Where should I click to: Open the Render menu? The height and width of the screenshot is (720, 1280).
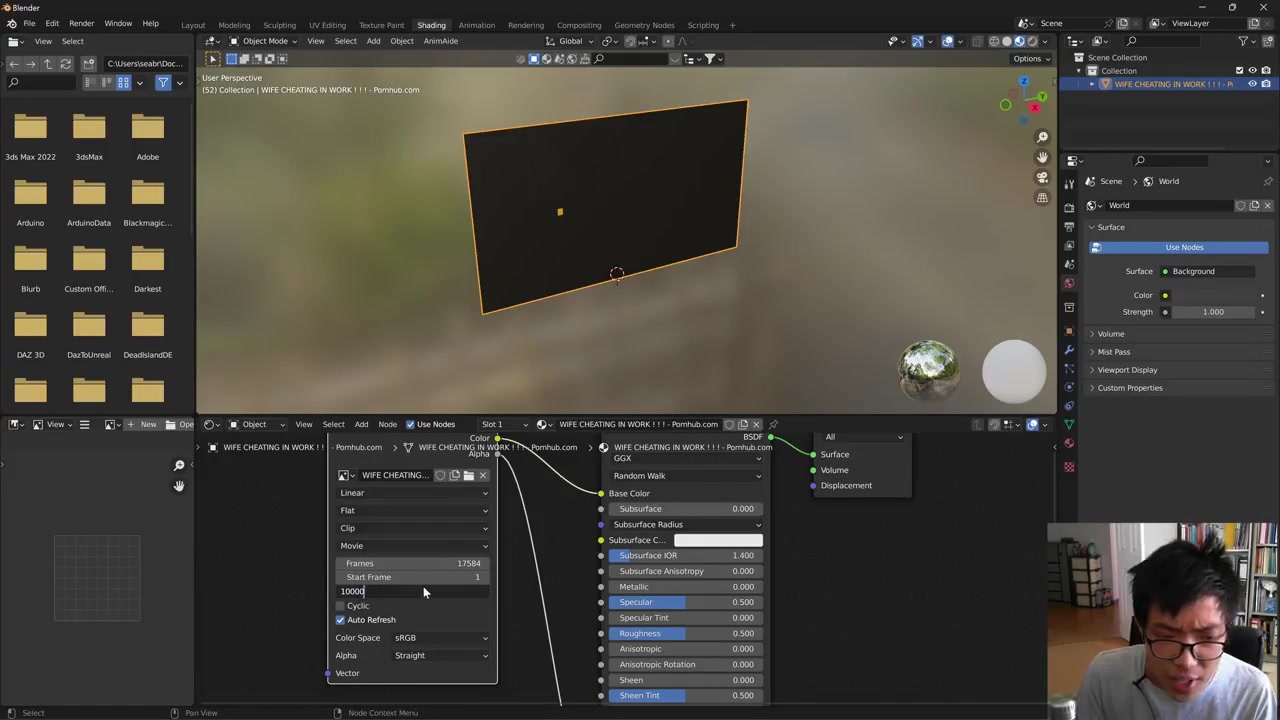point(81,23)
